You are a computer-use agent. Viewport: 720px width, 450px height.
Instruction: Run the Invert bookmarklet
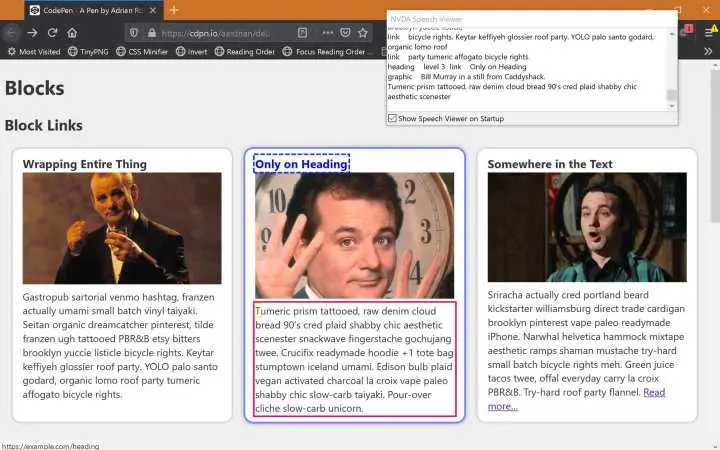pyautogui.click(x=191, y=52)
